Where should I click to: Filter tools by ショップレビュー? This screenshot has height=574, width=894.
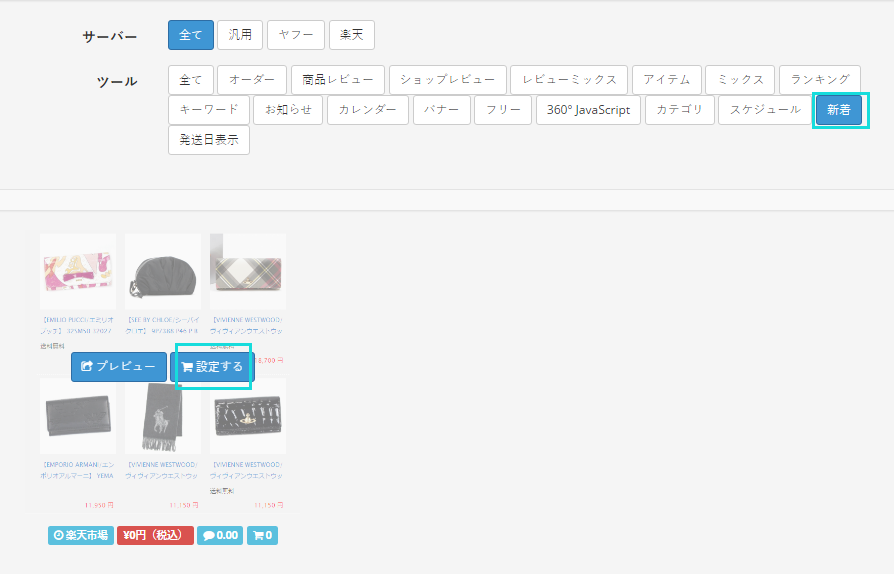[448, 80]
